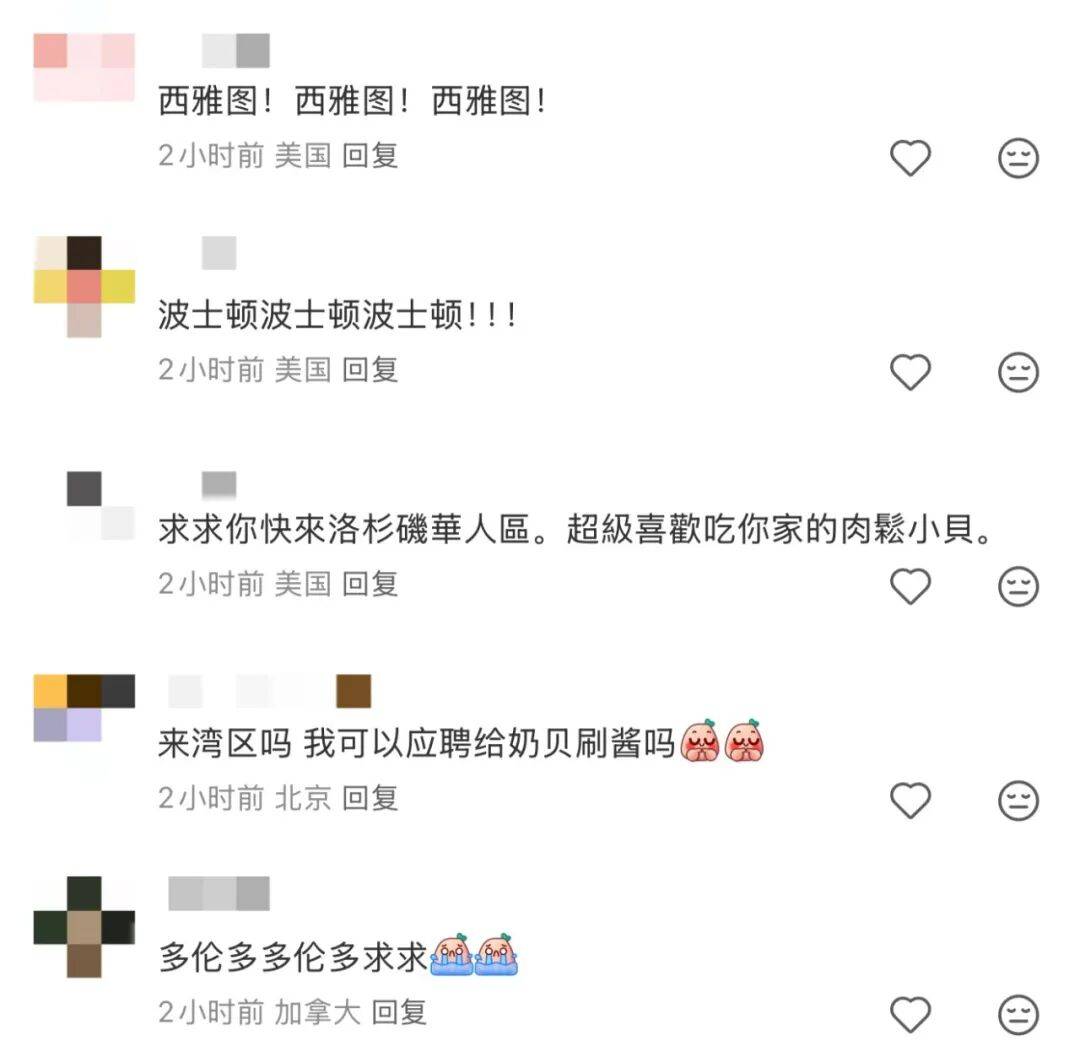Screen dimensions: 1080x1062
Task: Tap the dislike face on the 多伦多 comment
Action: (1018, 1014)
